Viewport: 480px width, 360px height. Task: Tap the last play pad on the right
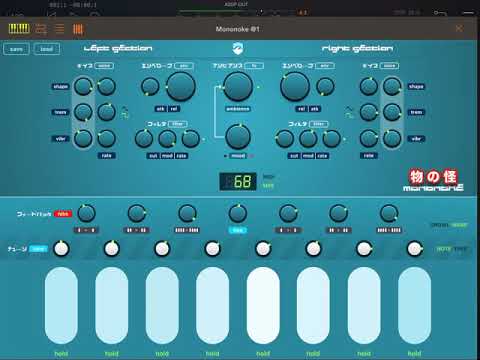[x=414, y=306]
